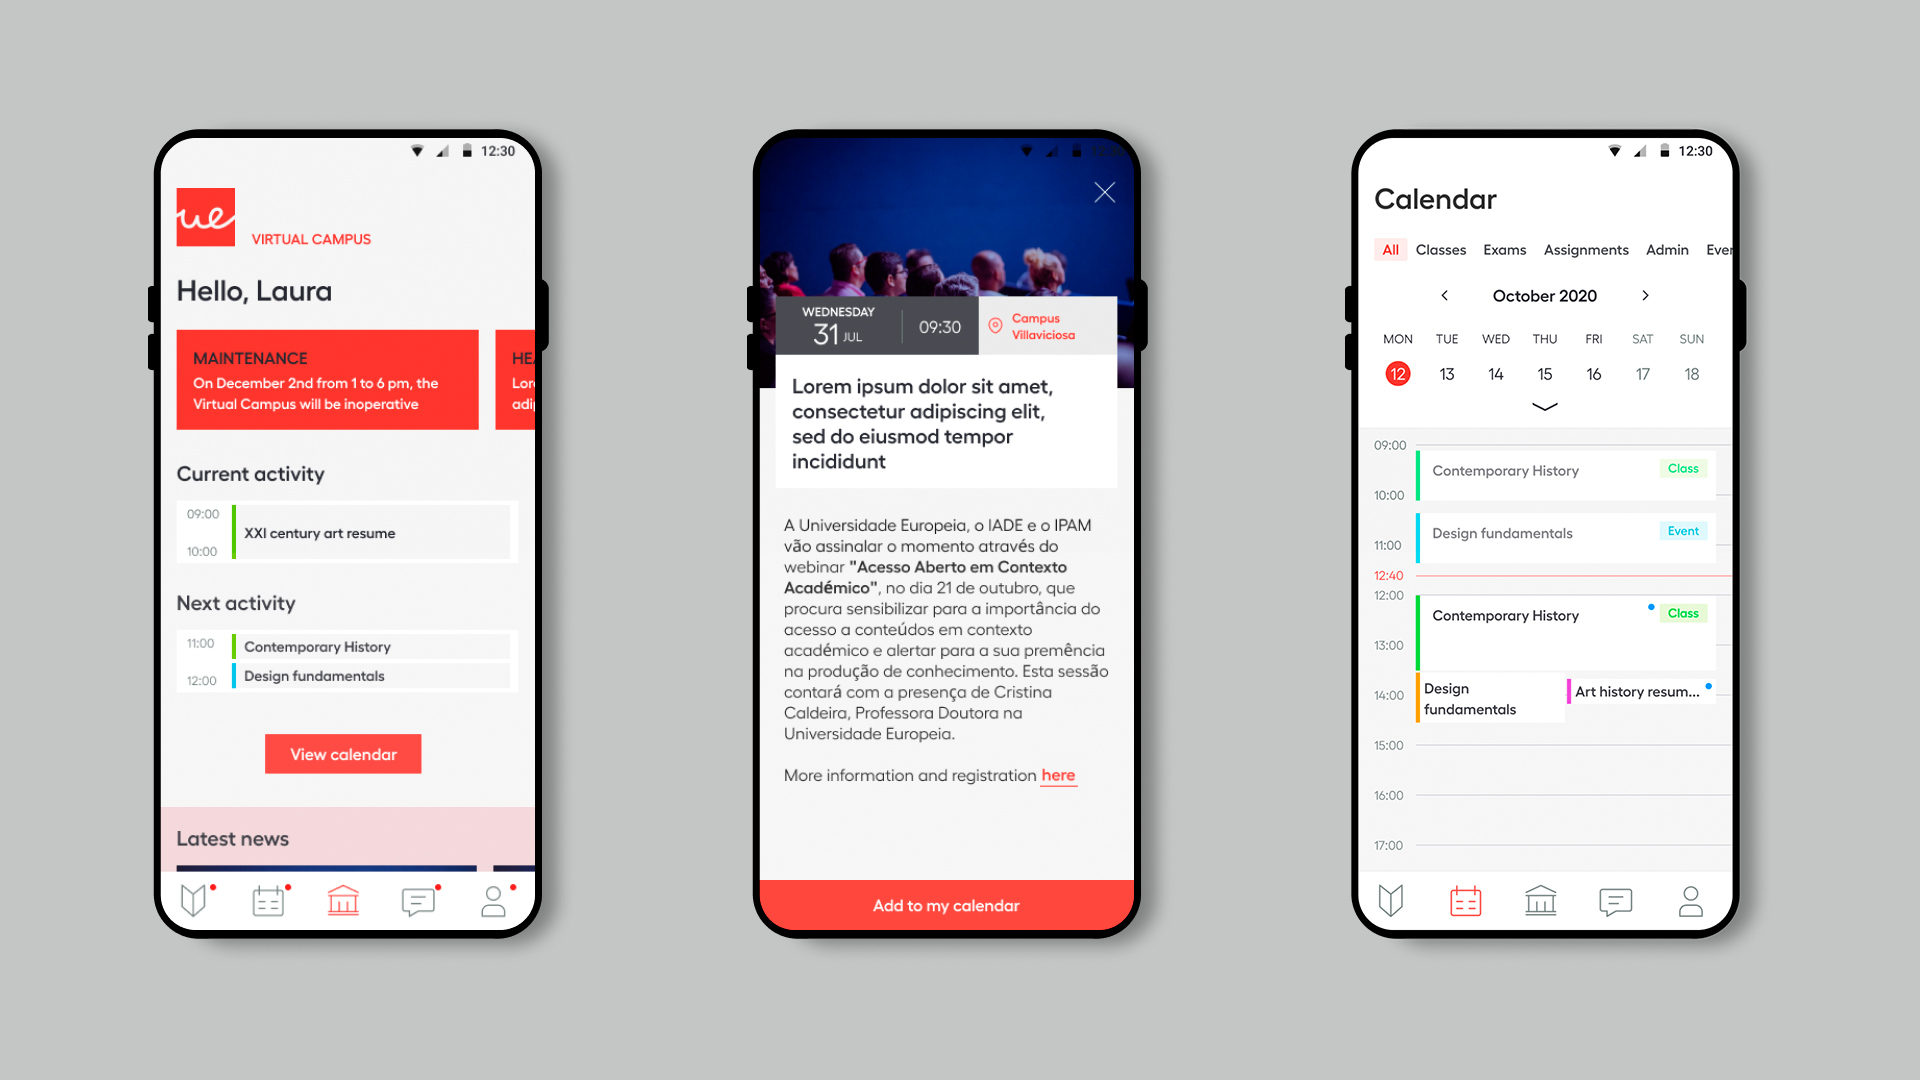Viewport: 1920px width, 1080px height.
Task: Click the View calendar button
Action: [x=342, y=752]
